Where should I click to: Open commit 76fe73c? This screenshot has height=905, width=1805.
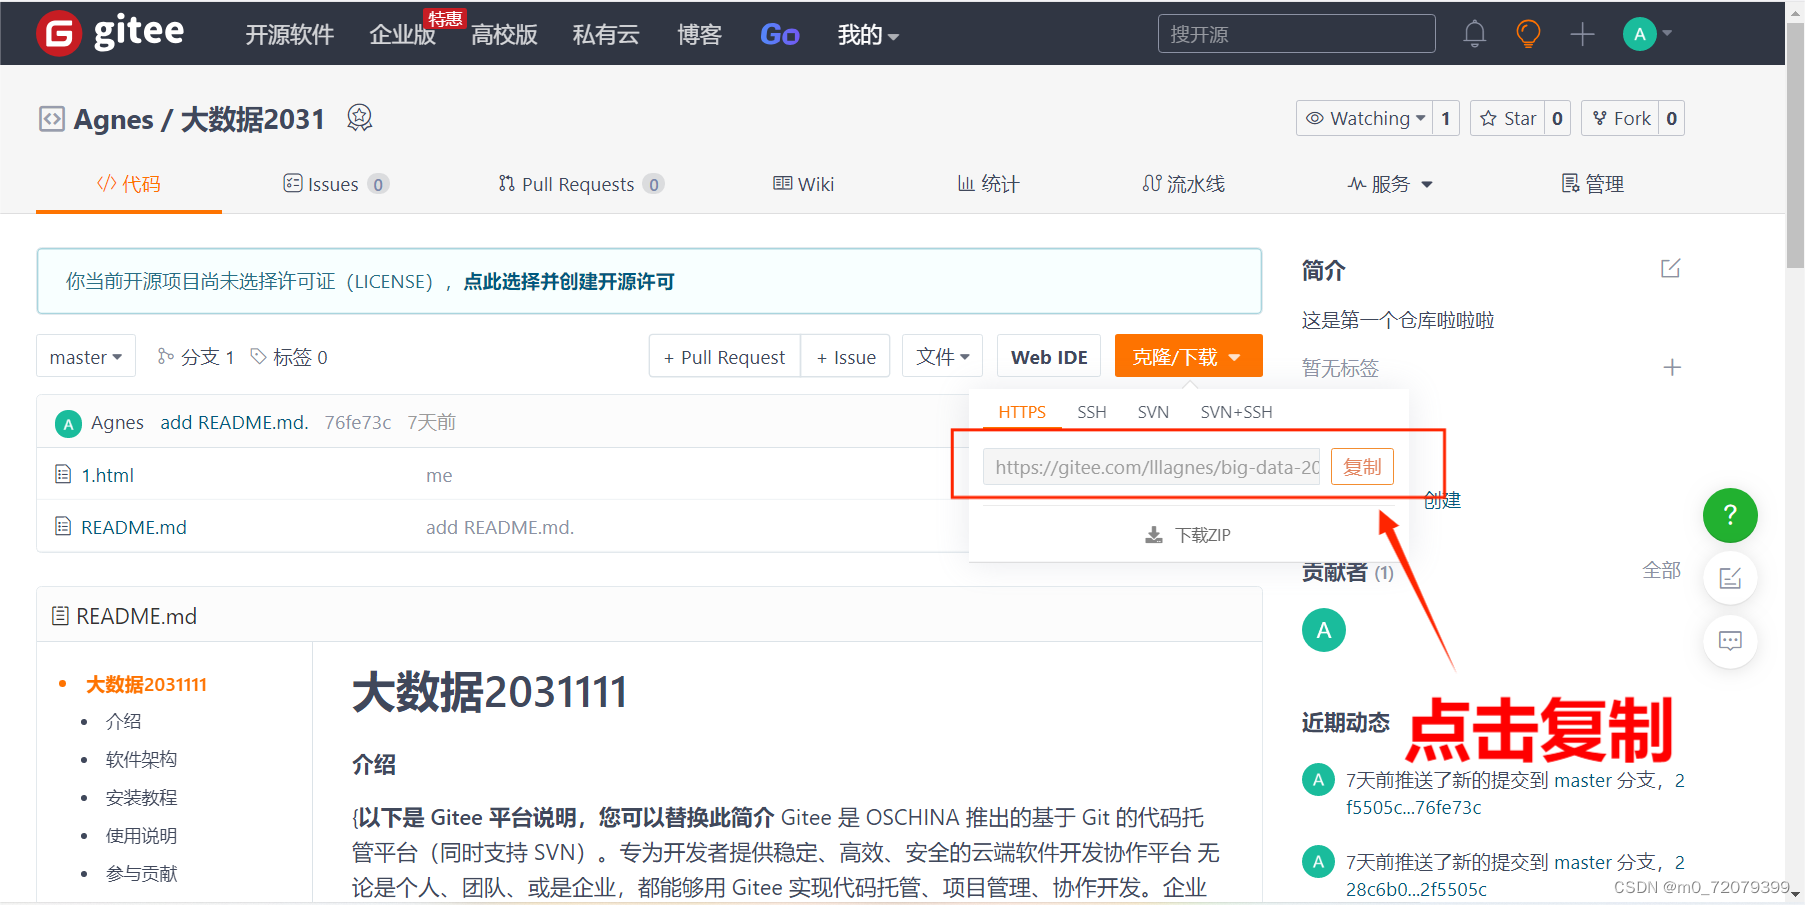pos(358,423)
